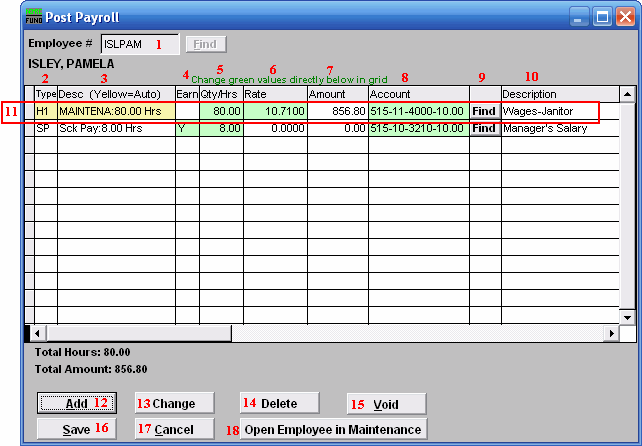642x446 pixels.
Task: Click the Delete button
Action: point(280,403)
